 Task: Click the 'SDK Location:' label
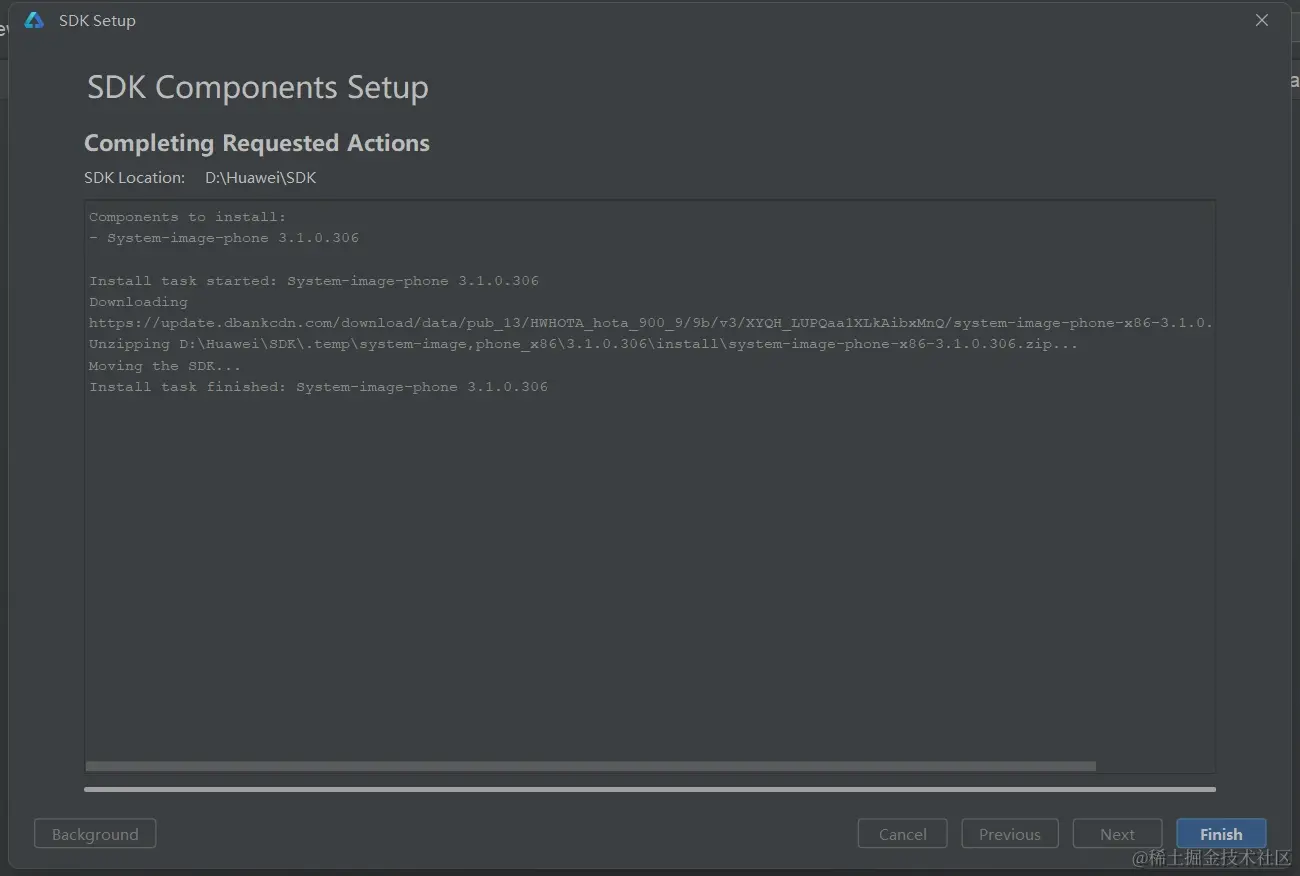click(x=135, y=178)
